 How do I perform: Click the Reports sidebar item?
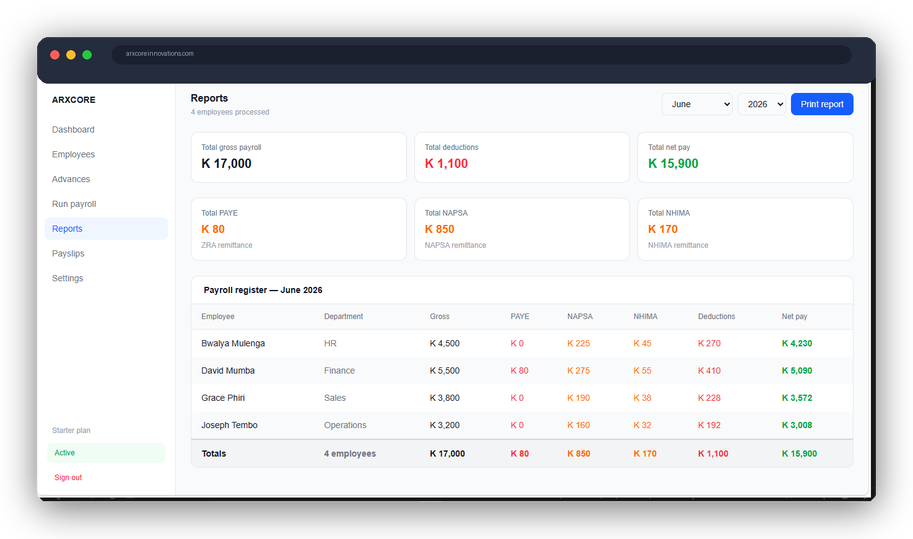[x=106, y=229]
